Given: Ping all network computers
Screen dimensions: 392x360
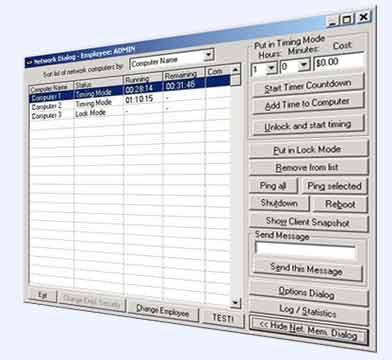Looking at the screenshot, I should (273, 186).
